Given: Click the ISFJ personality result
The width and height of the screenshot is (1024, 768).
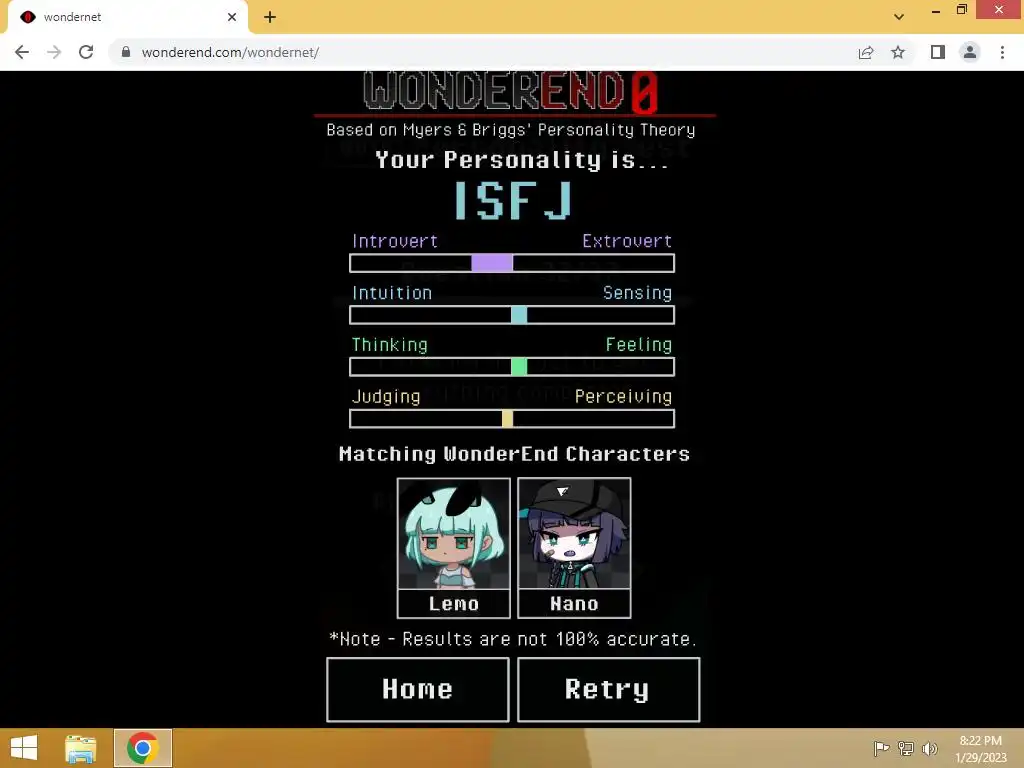Looking at the screenshot, I should click(513, 200).
